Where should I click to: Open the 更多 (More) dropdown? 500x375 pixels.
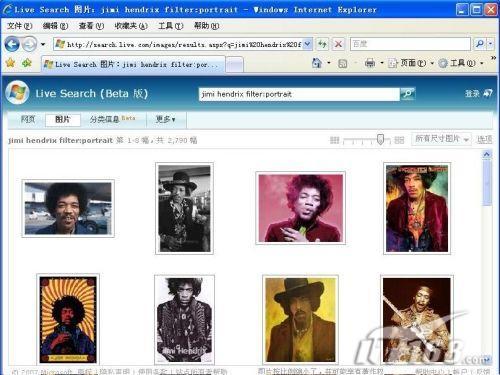pyautogui.click(x=165, y=119)
